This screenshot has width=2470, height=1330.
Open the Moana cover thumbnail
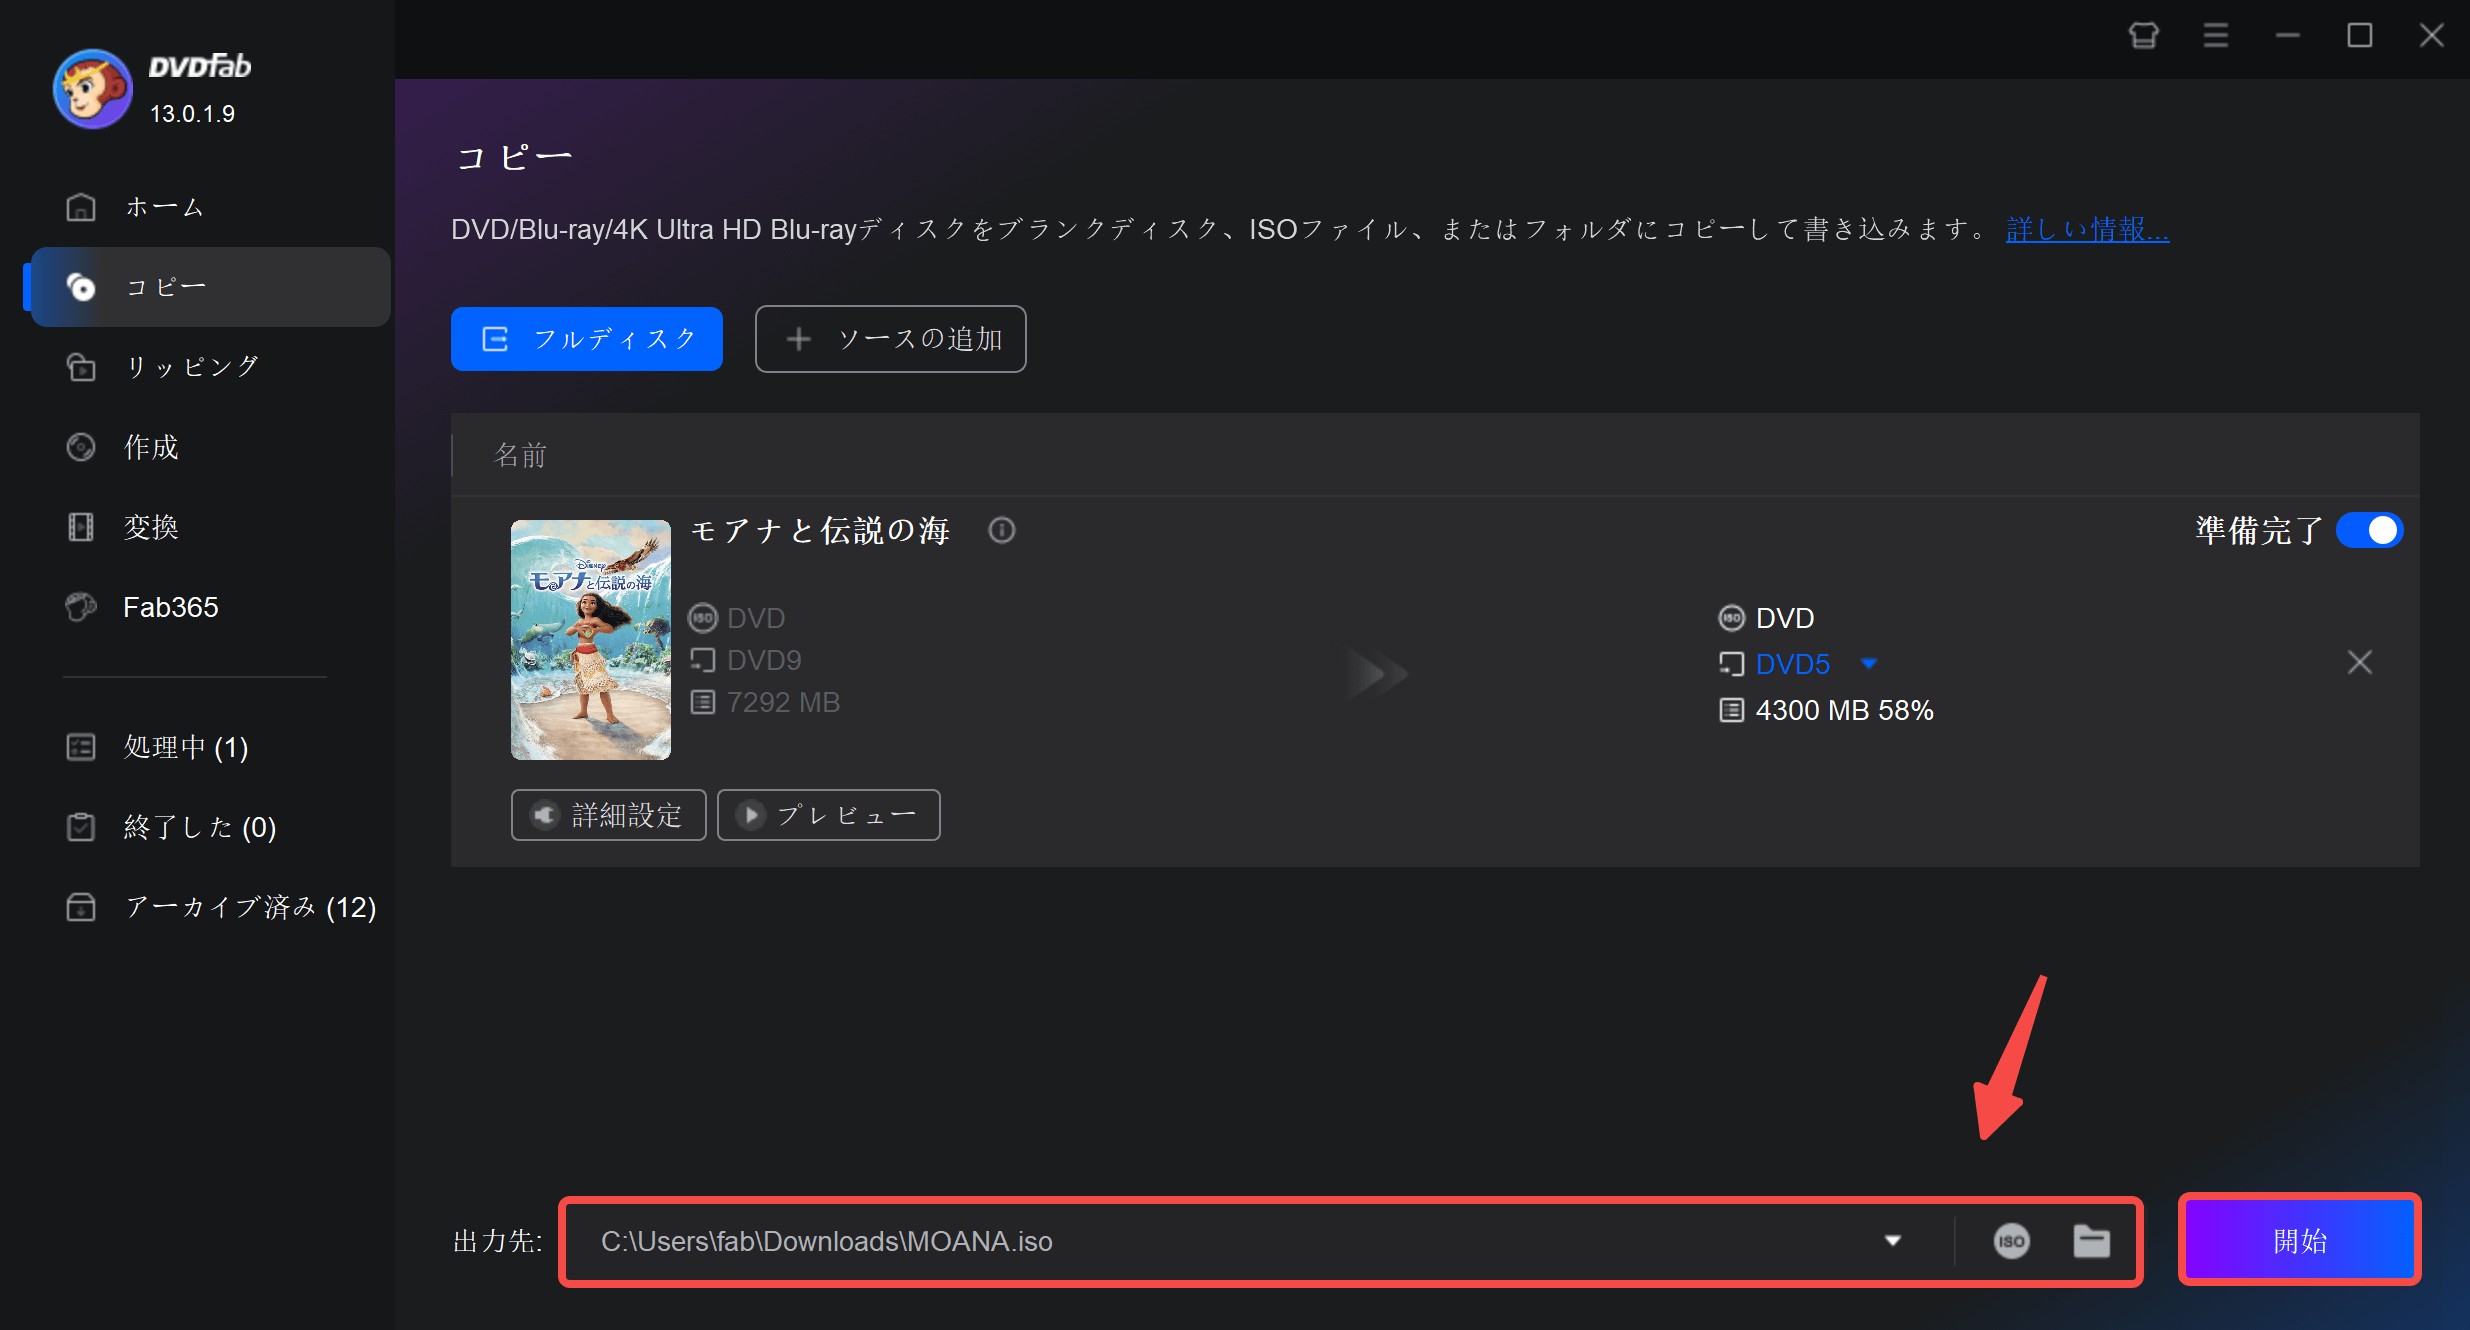pos(591,640)
